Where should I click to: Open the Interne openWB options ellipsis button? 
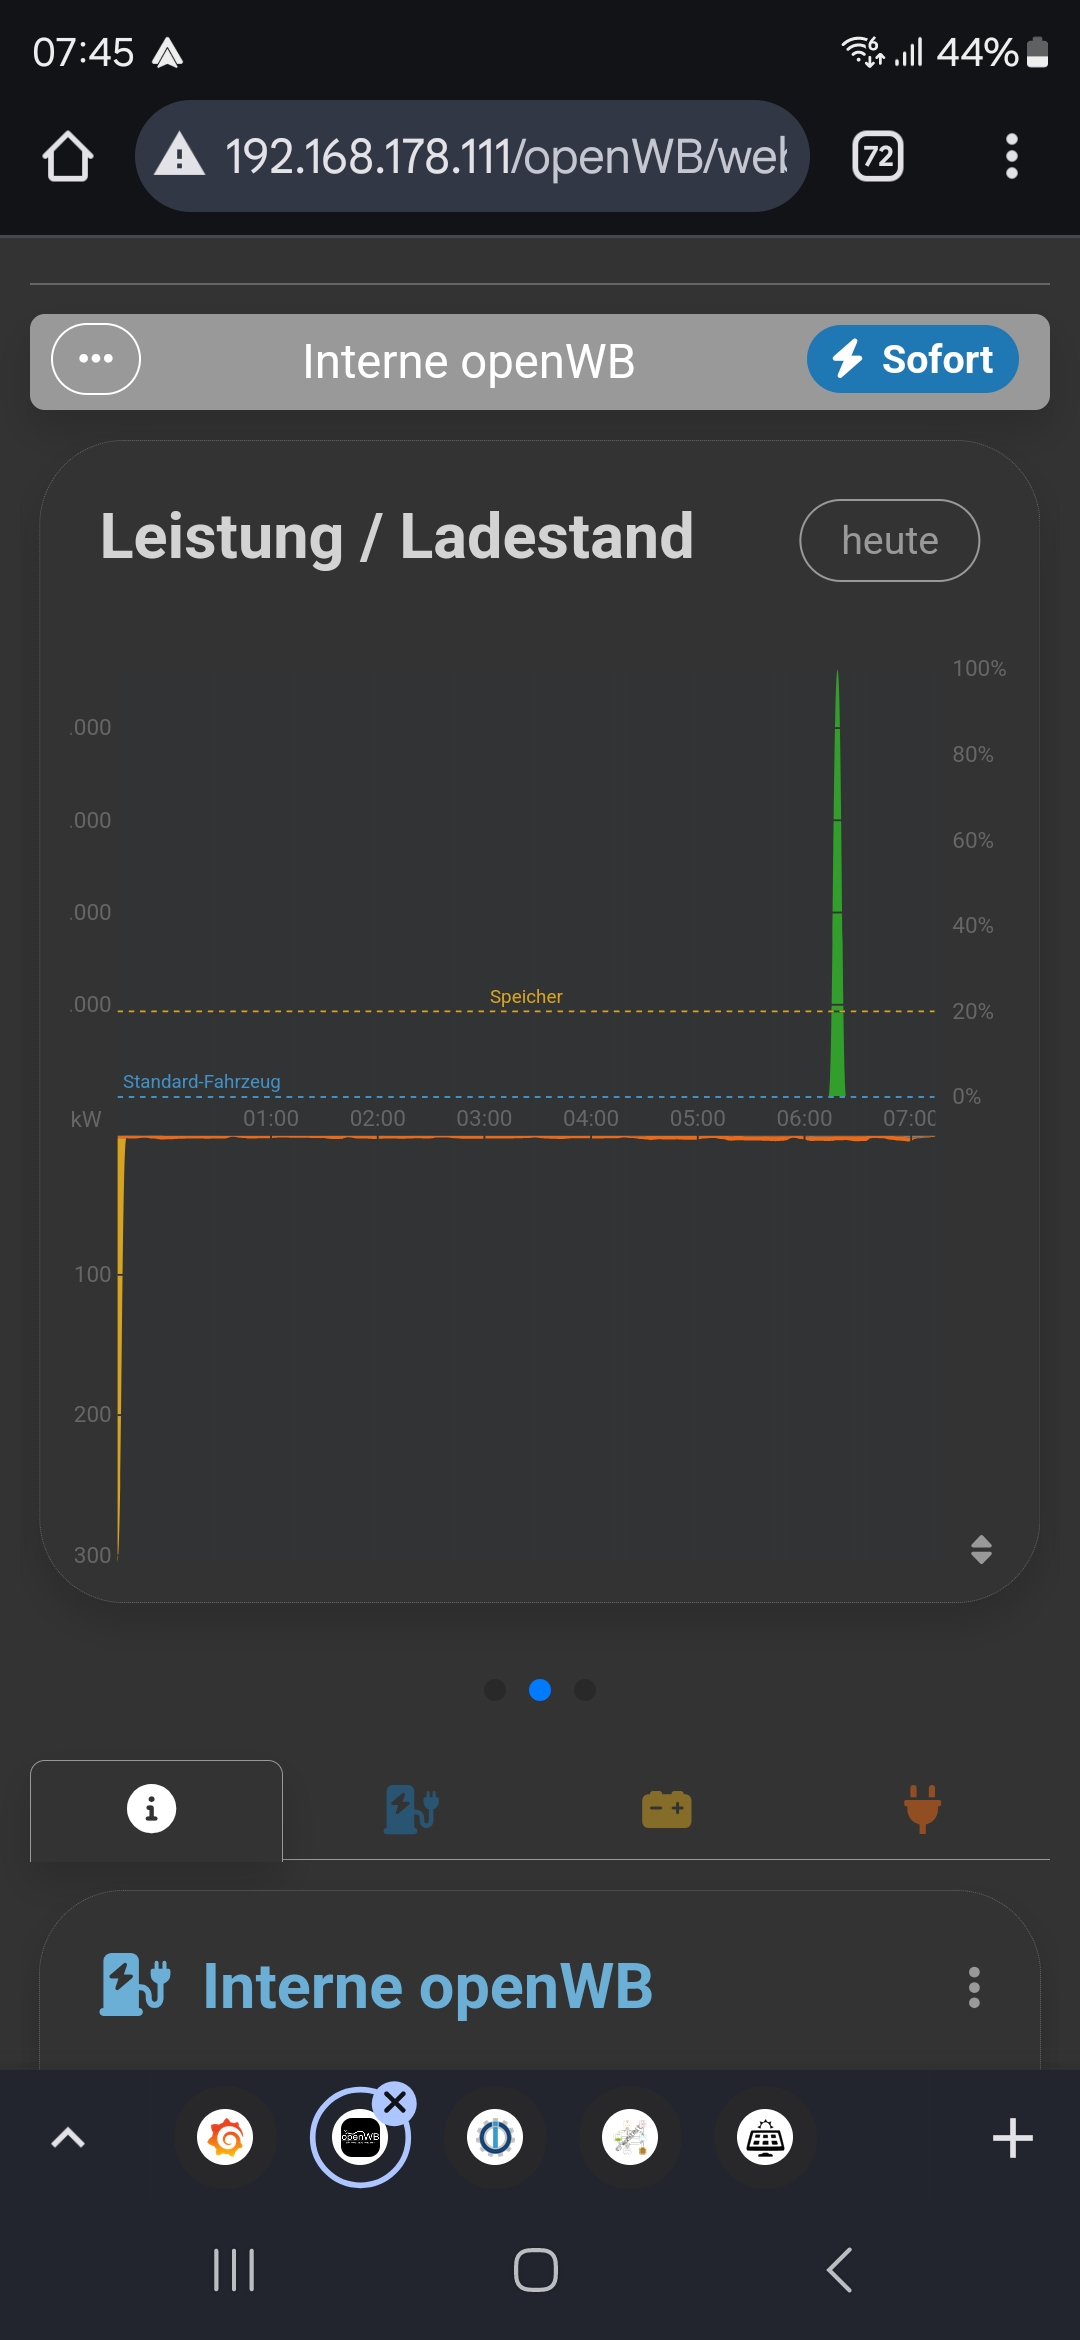tap(96, 359)
